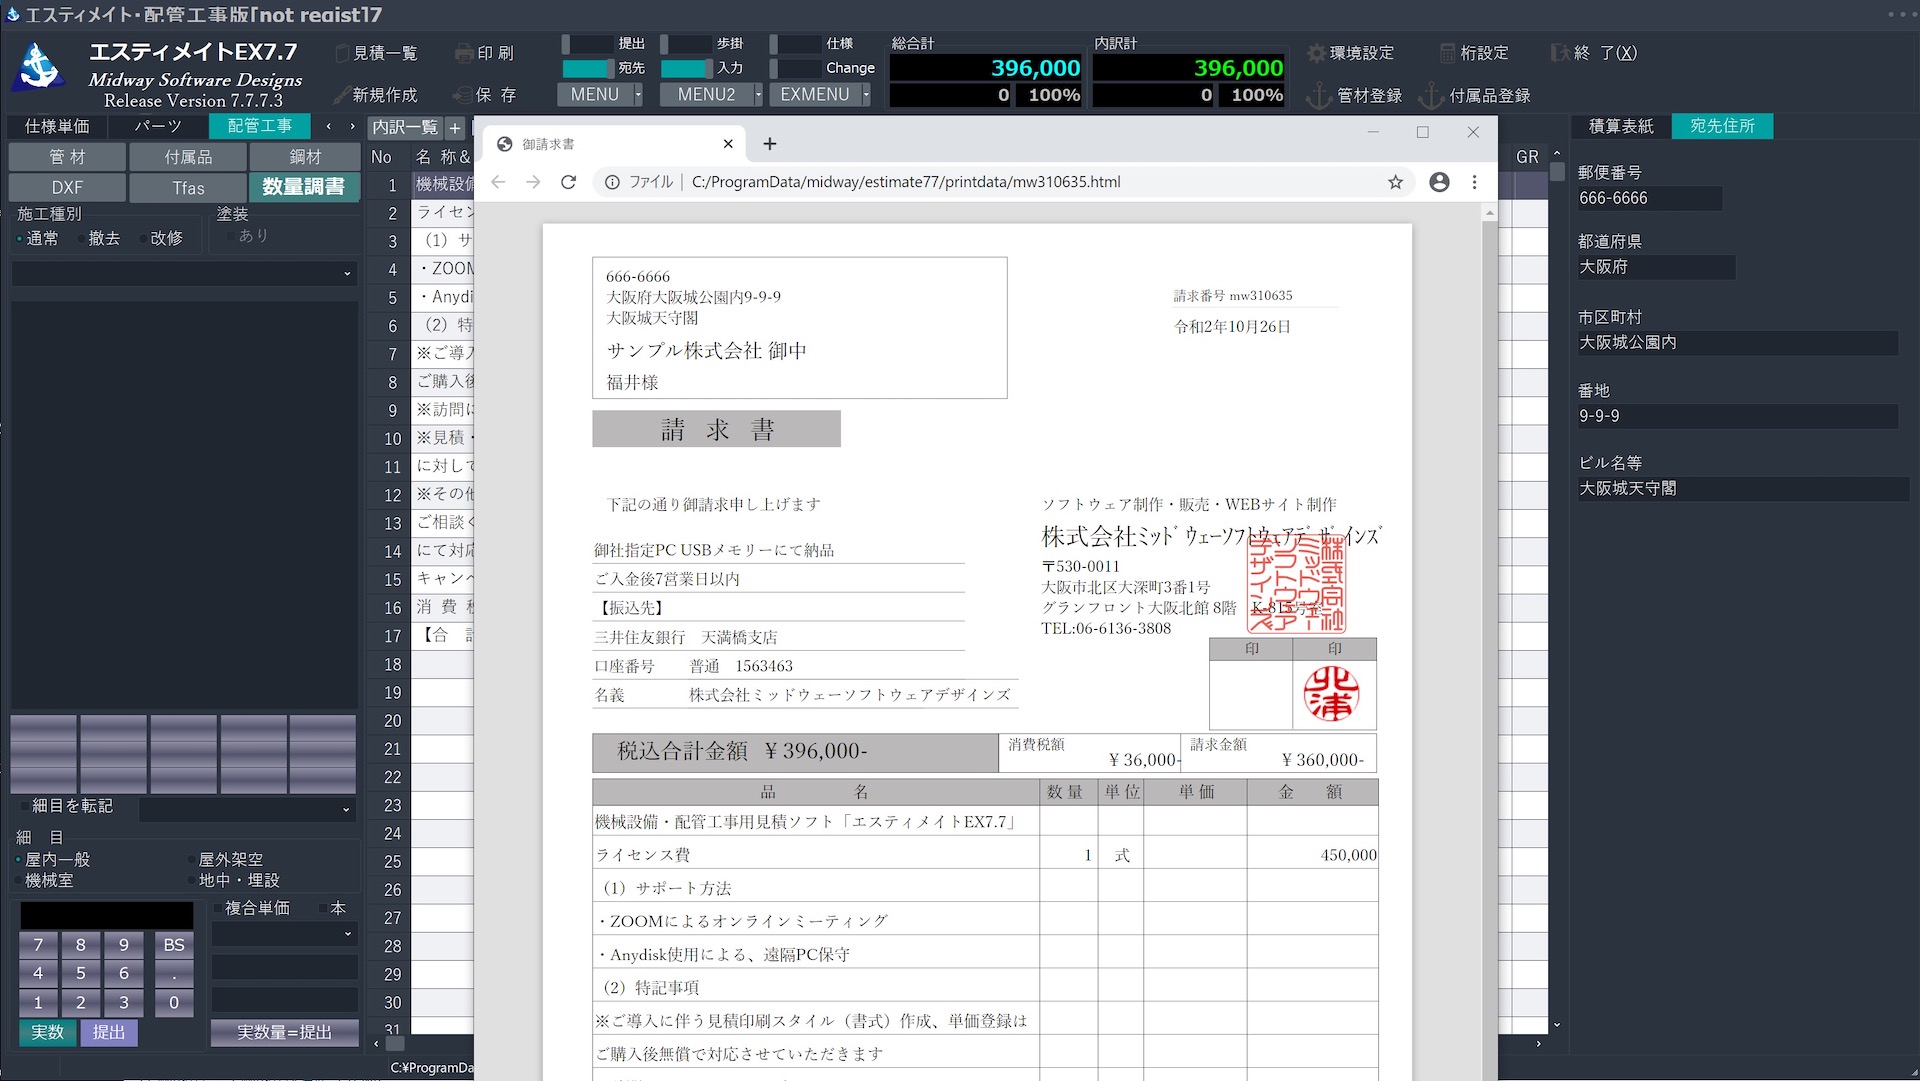Select the 宛先住所 tab
Image resolution: width=1920 pixels, height=1081 pixels.
(1722, 126)
